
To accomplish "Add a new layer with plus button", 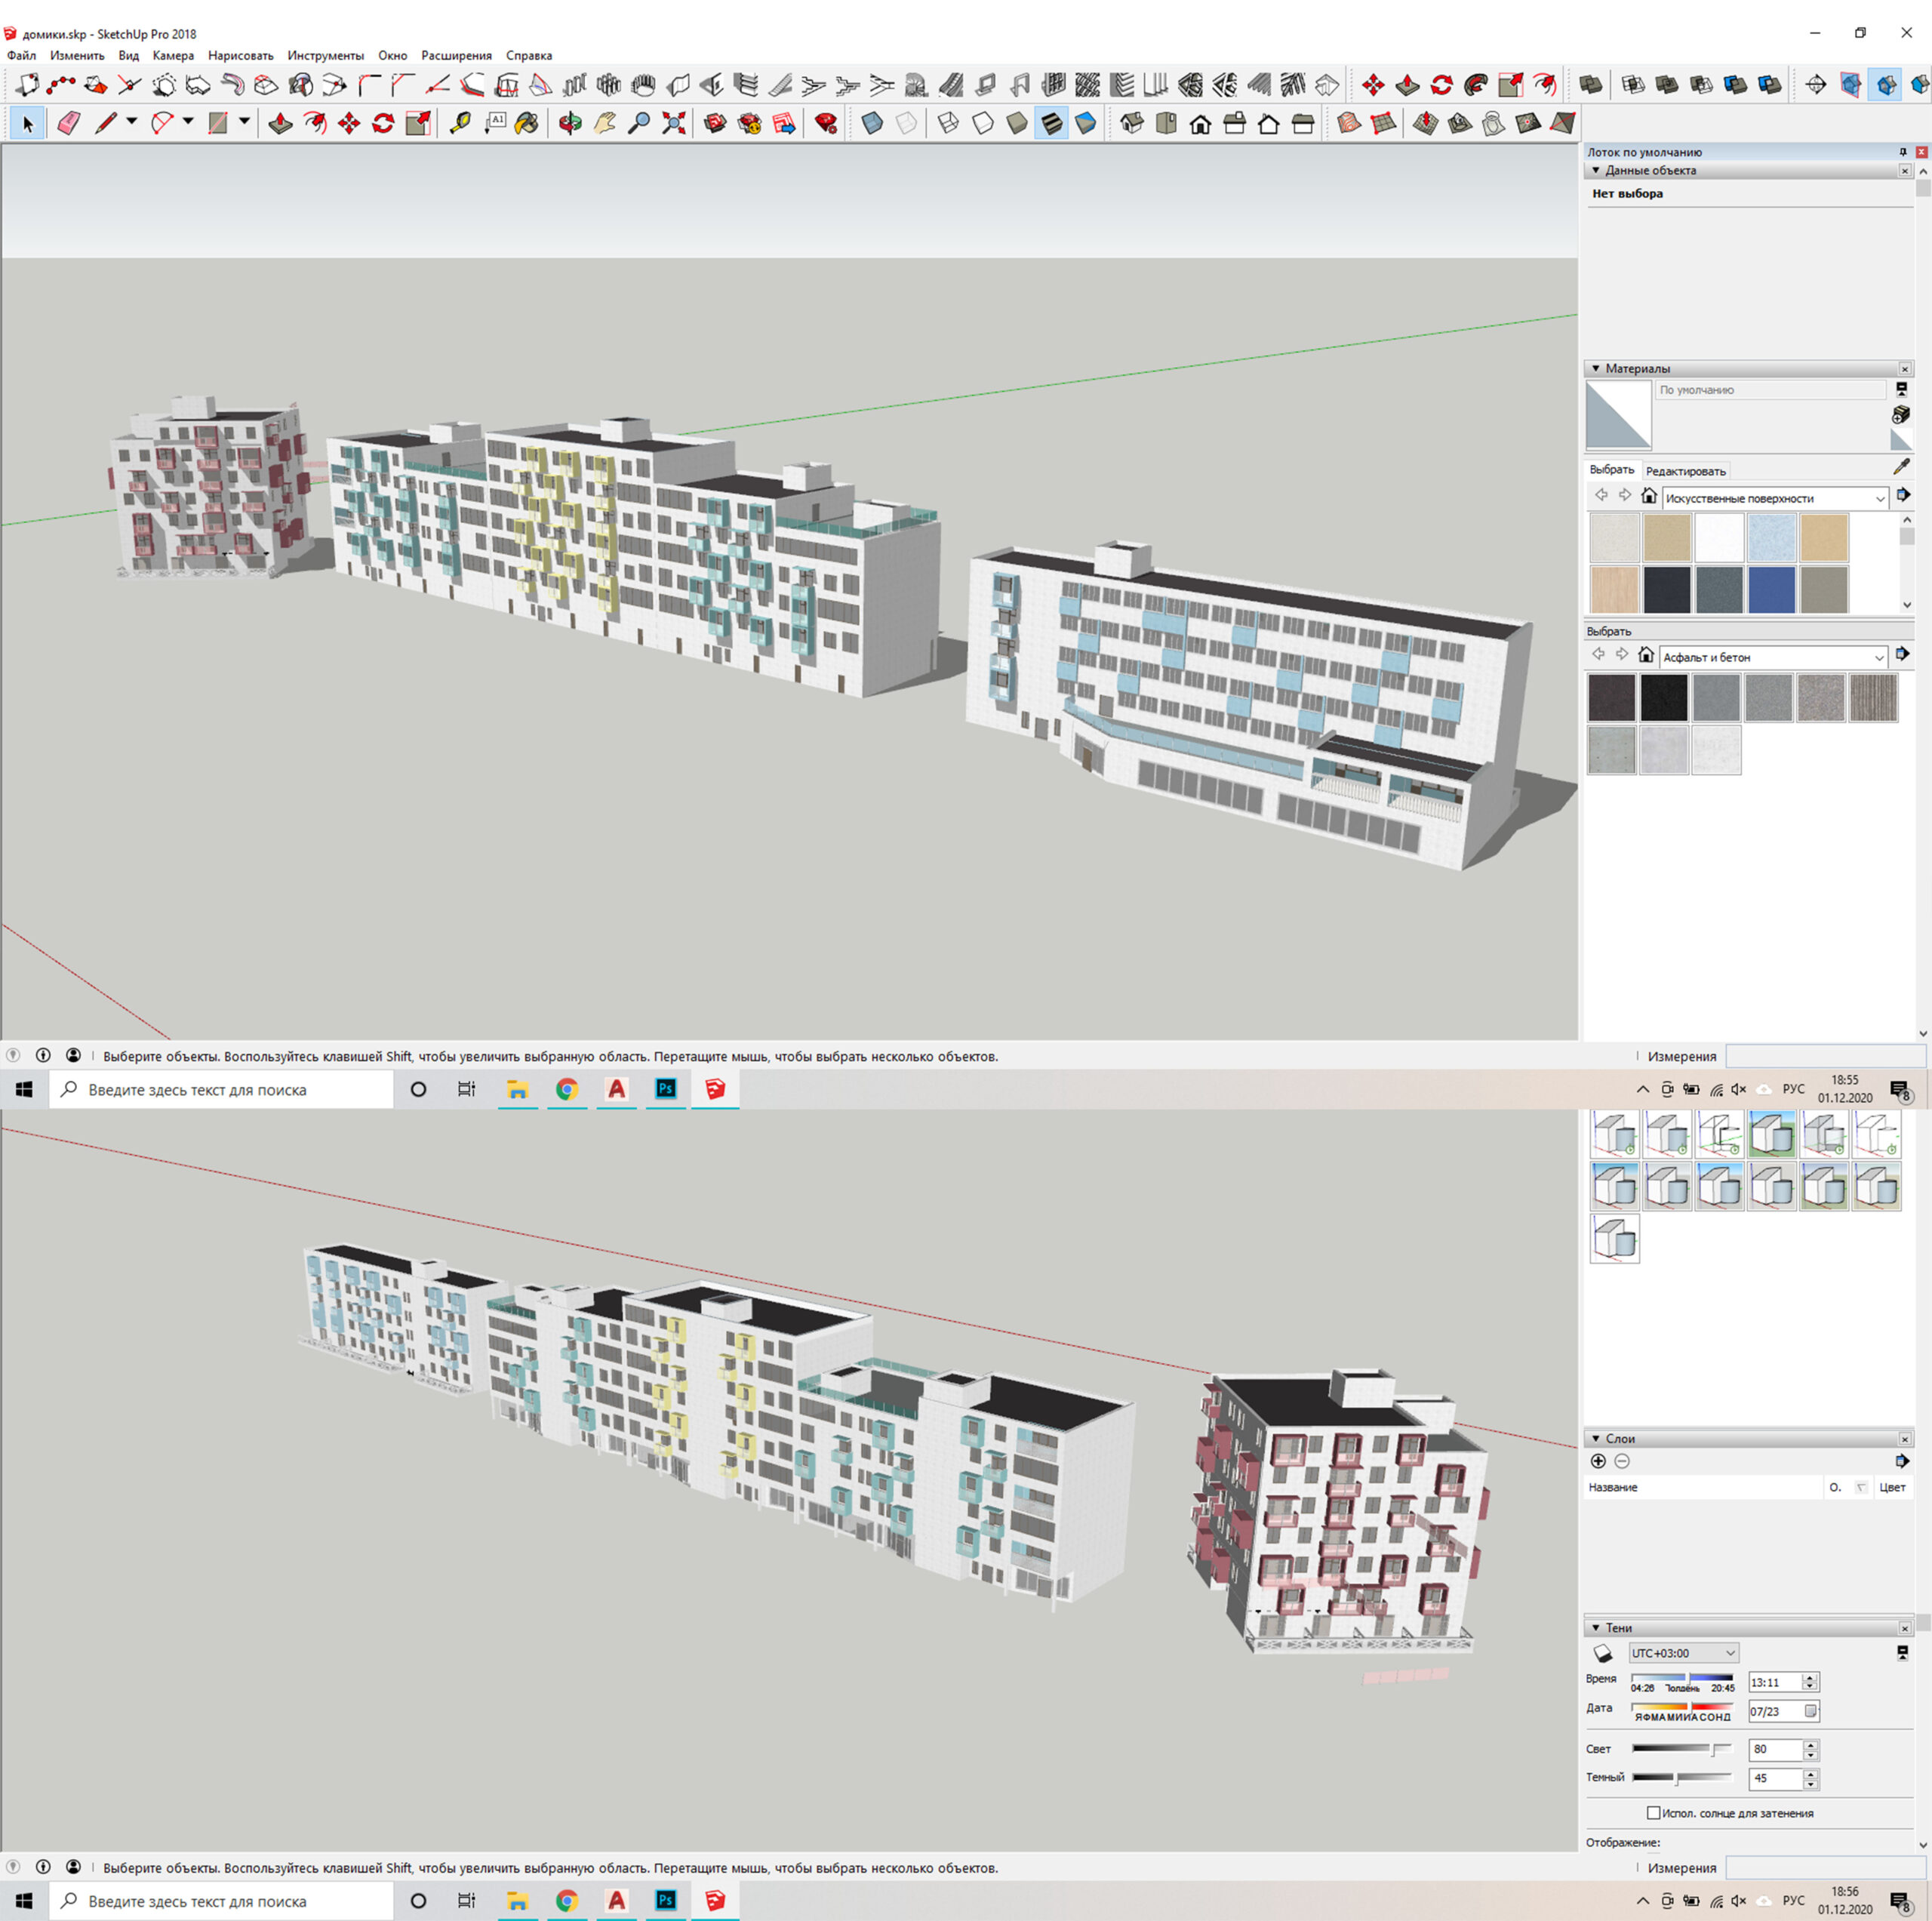I will [1598, 1462].
